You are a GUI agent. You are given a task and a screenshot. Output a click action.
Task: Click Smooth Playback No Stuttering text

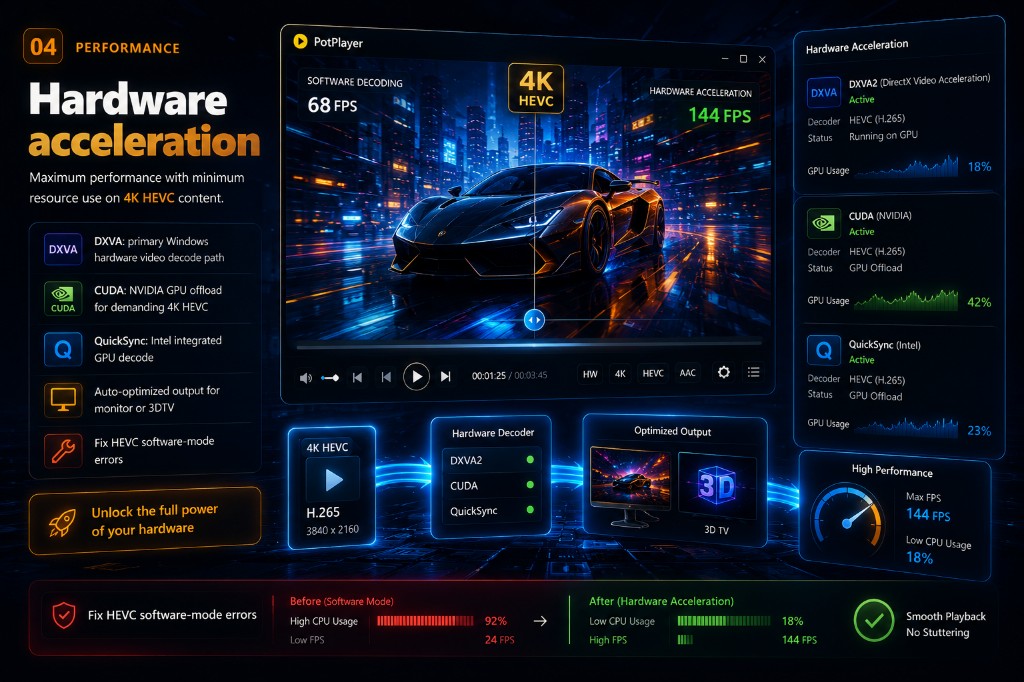click(946, 624)
